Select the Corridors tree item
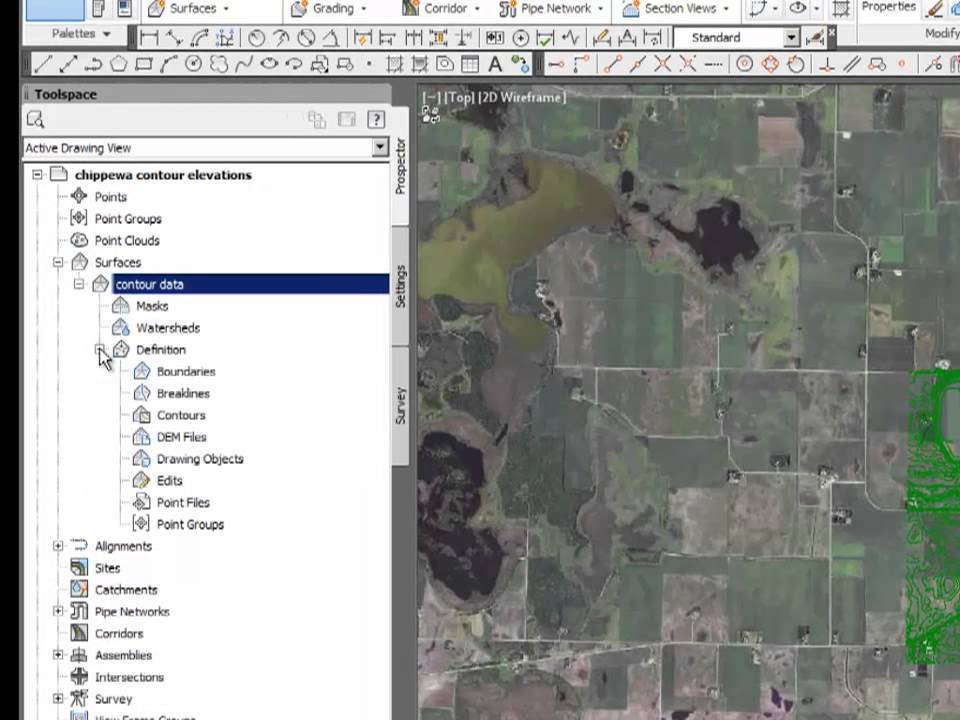 point(119,633)
